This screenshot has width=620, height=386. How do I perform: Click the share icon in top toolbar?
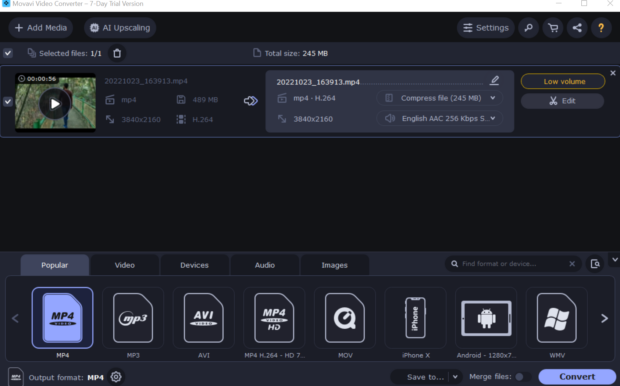click(577, 28)
